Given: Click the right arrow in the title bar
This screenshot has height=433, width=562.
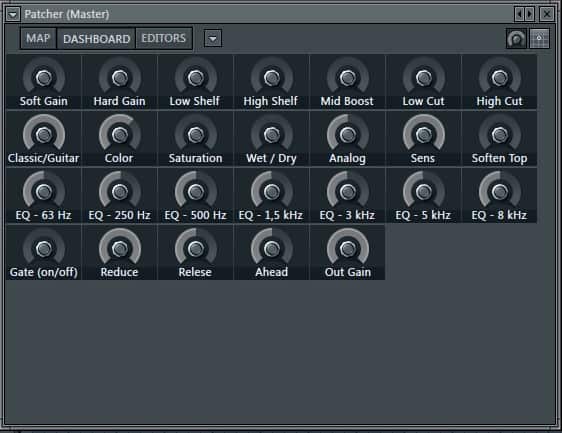Looking at the screenshot, I should pos(530,14).
